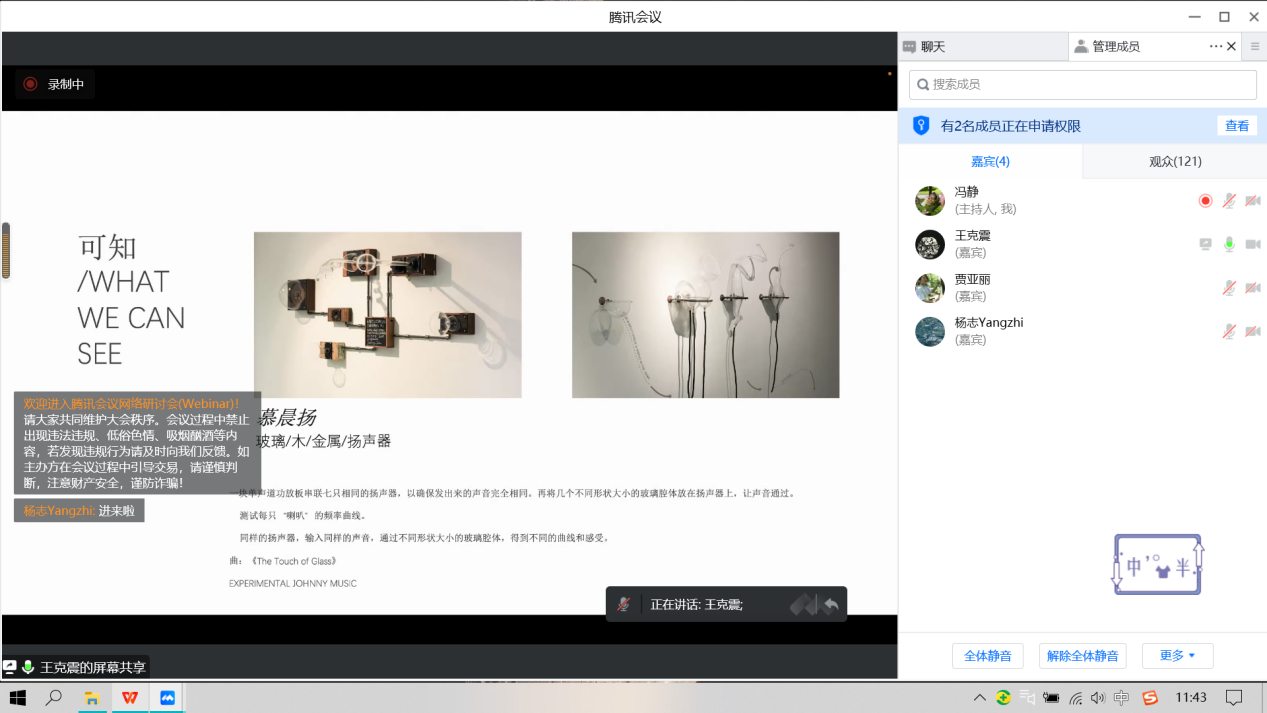Open the WPS Office taskbar icon
This screenshot has width=1267, height=713.
(129, 697)
